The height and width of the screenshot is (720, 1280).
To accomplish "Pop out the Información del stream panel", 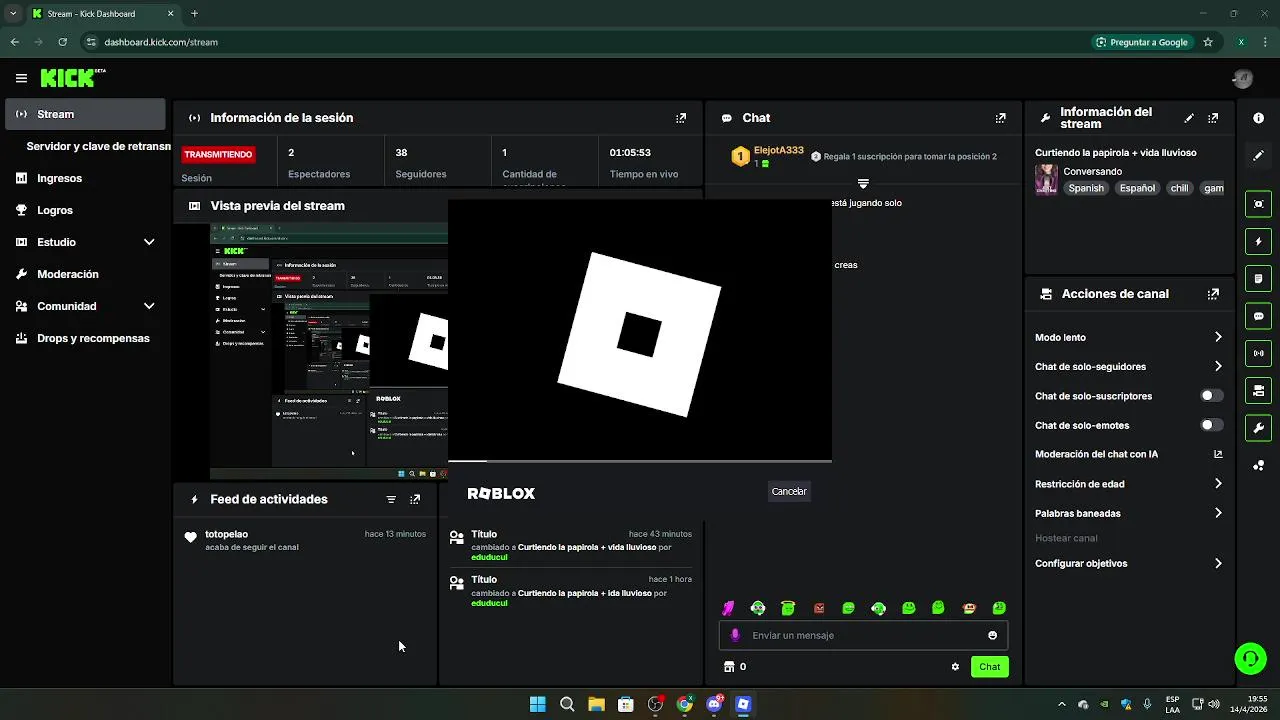I will 1213,118.
